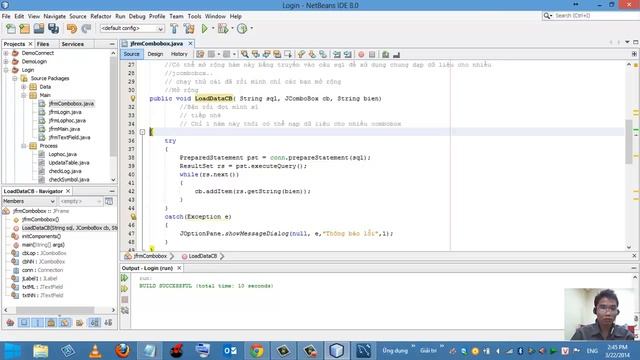Open the Source menu
This screenshot has width=640, height=360.
pos(78,16)
